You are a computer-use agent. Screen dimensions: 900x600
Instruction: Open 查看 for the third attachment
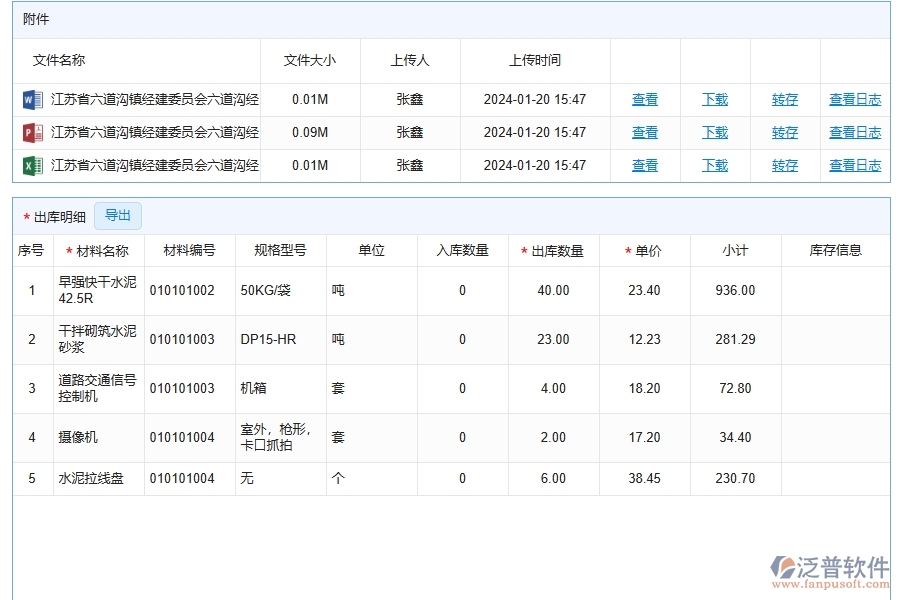(x=644, y=165)
